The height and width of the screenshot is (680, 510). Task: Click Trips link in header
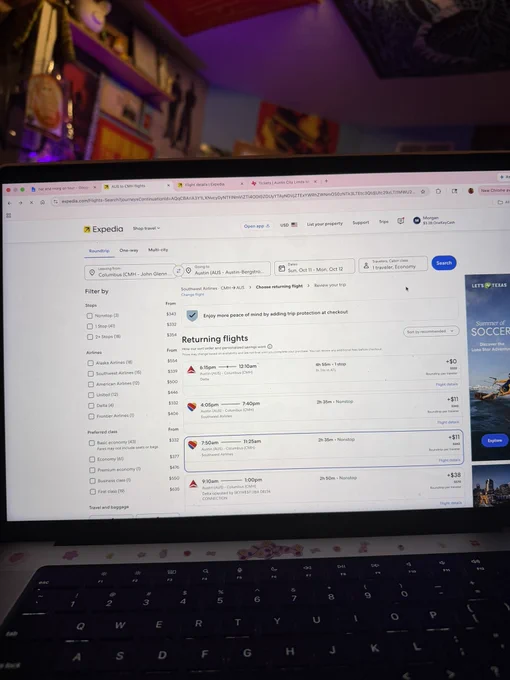pyautogui.click(x=384, y=222)
